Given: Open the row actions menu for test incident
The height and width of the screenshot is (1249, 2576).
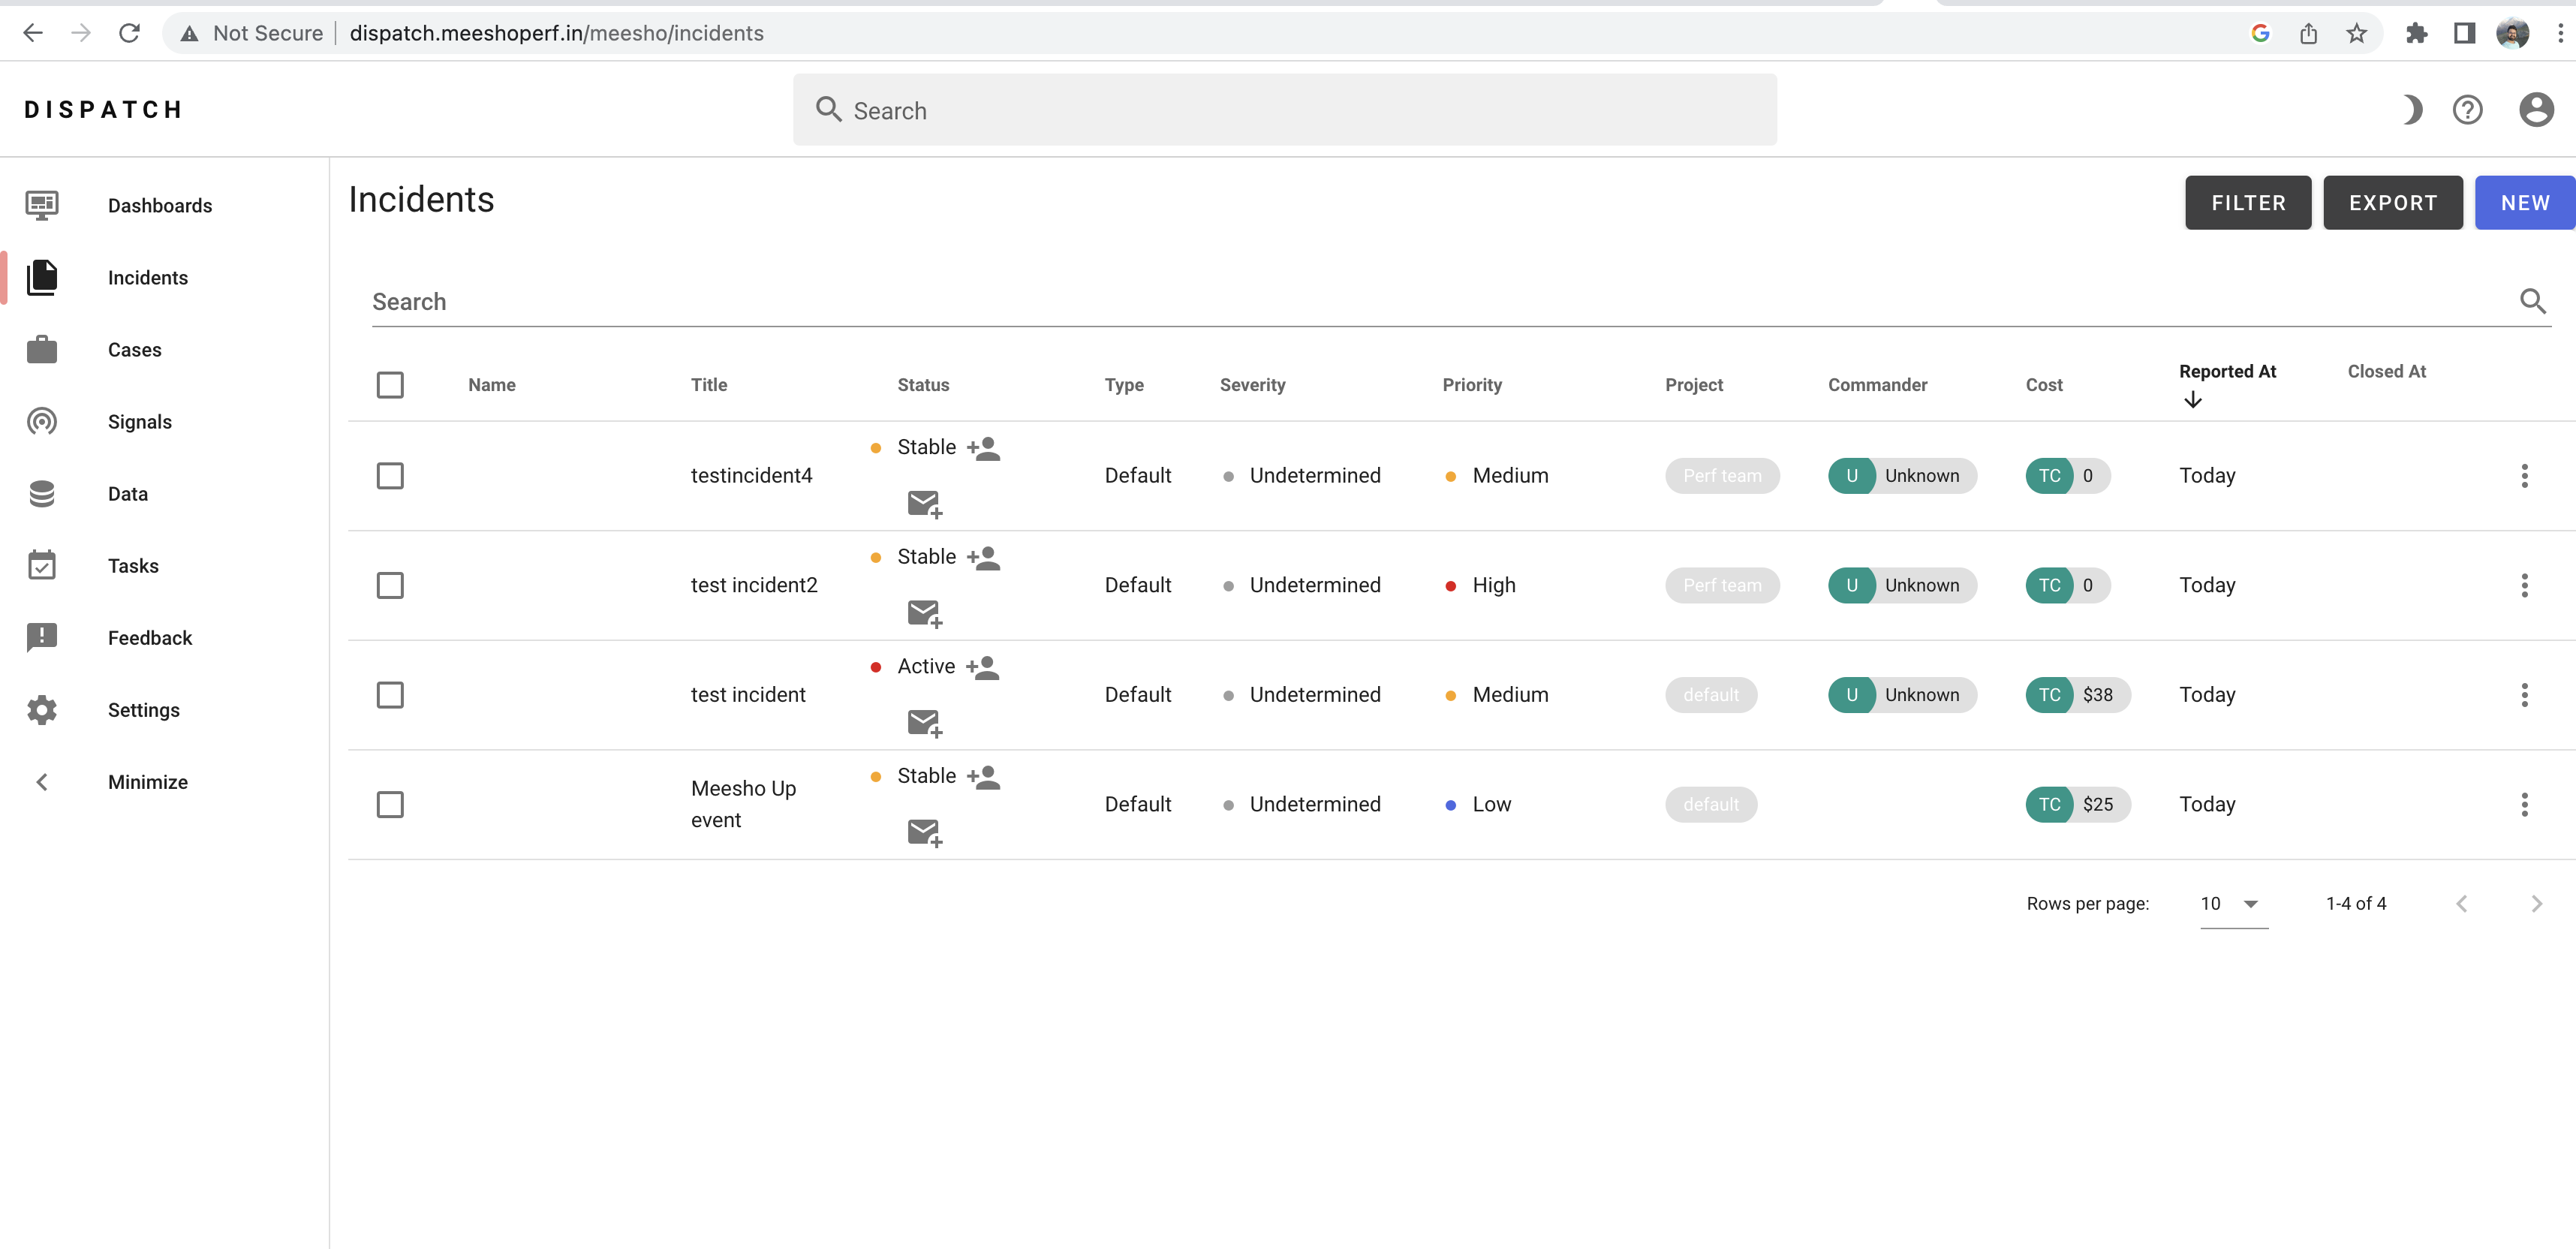Looking at the screenshot, I should (x=2525, y=694).
